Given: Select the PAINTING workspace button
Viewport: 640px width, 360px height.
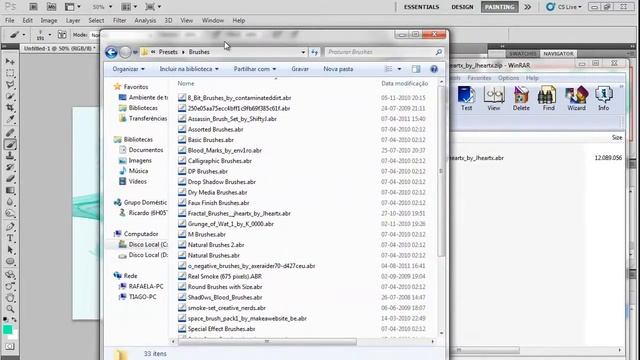Looking at the screenshot, I should coord(499,7).
